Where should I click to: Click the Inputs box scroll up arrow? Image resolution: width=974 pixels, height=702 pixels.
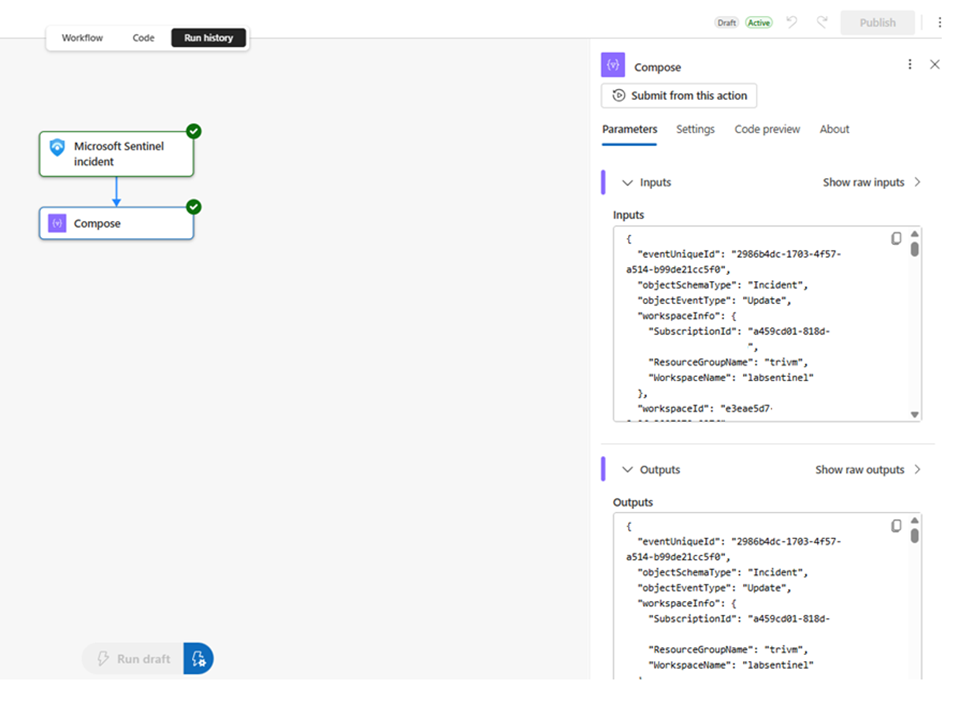point(914,234)
